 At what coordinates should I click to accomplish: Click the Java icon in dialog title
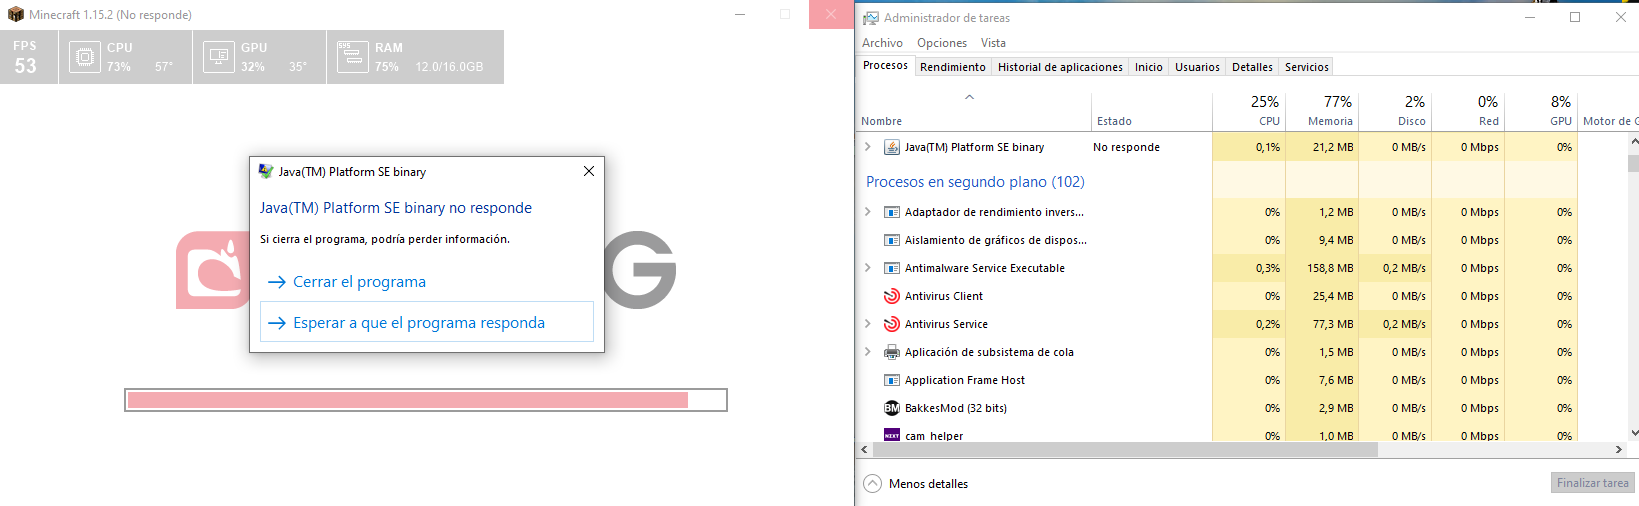265,171
